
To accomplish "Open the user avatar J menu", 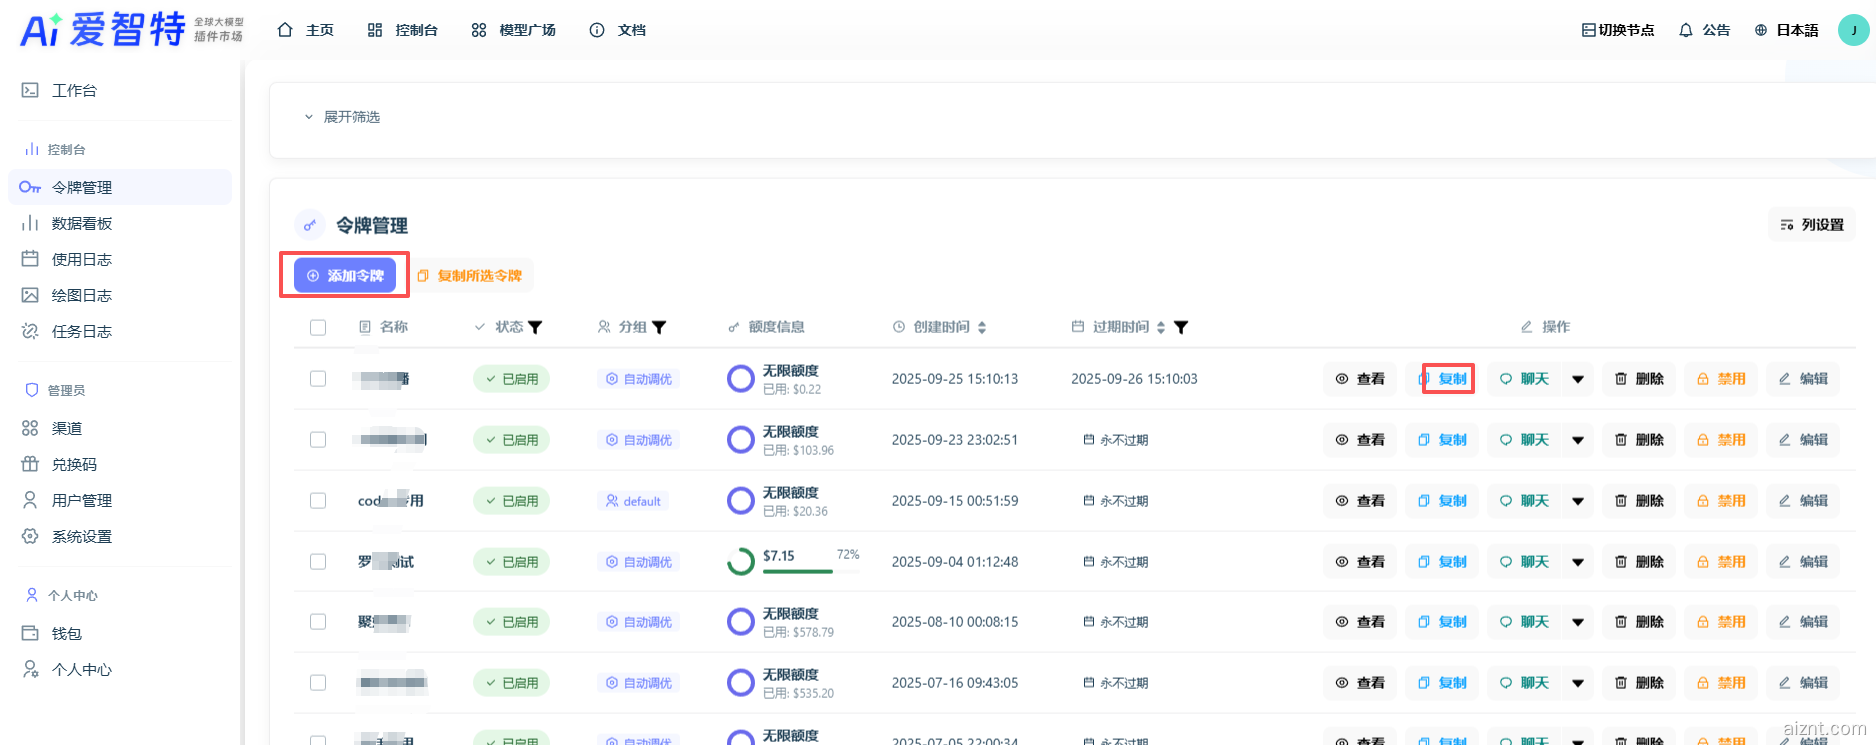I will (1853, 30).
